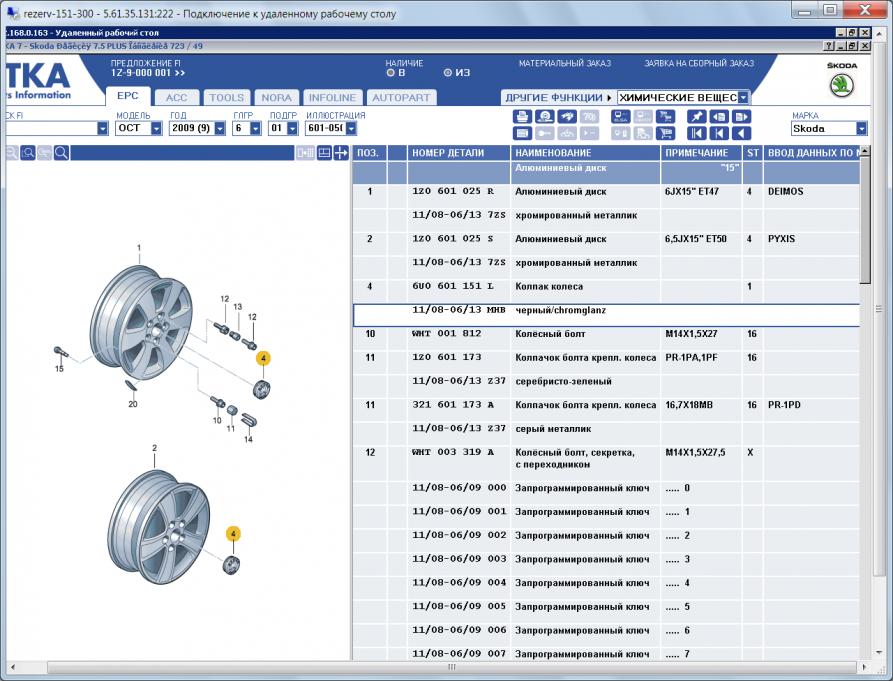The width and height of the screenshot is (893, 681).
Task: Switch to the EPC tab
Action: coord(128,96)
